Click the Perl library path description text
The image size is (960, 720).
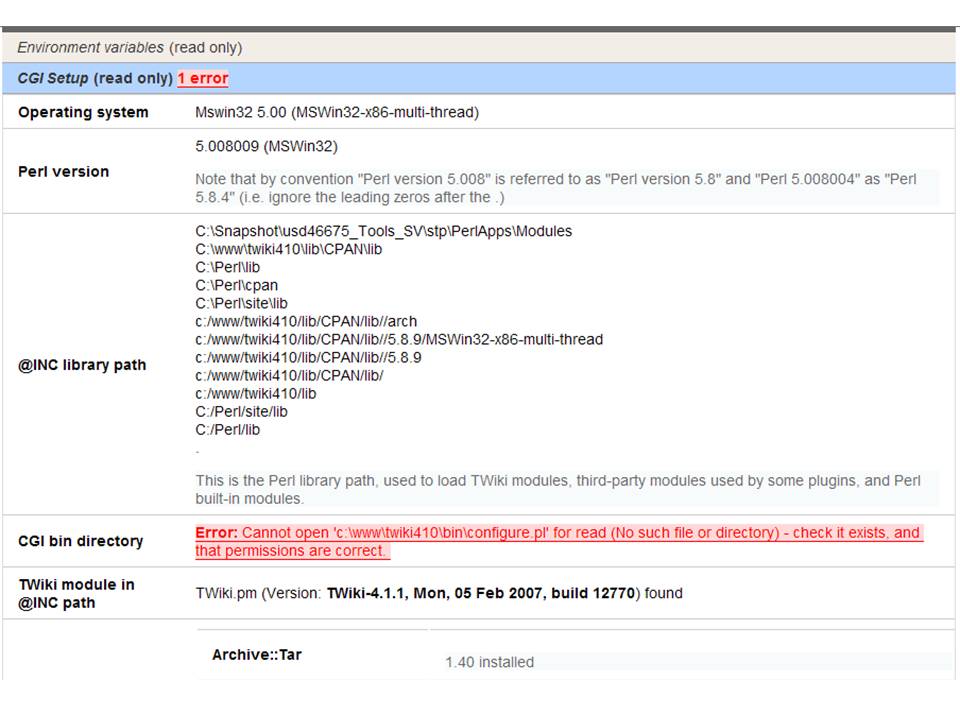557,489
